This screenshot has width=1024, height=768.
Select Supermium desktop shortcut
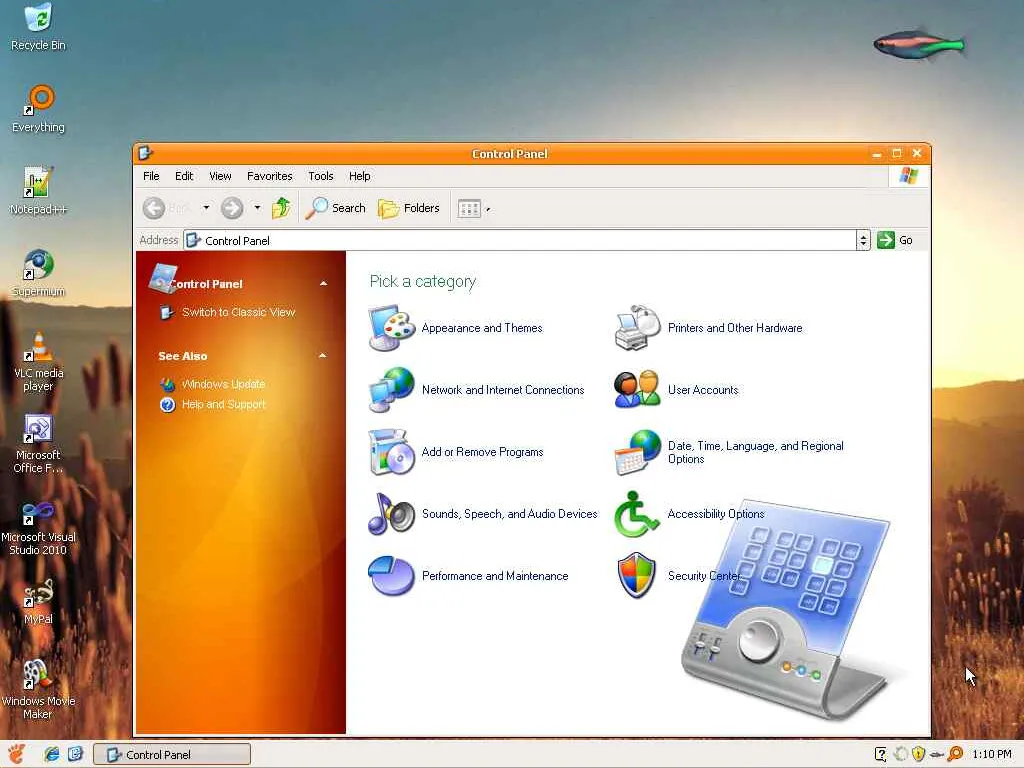[38, 273]
